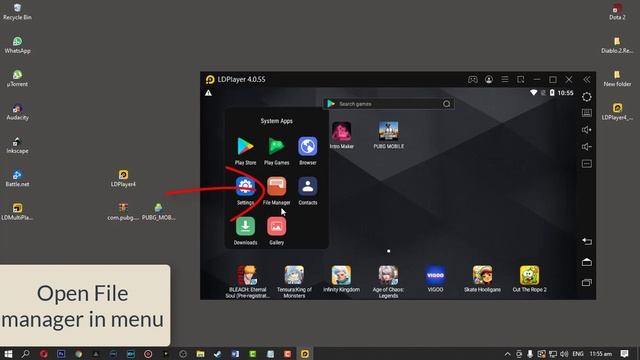Click the Android home button in sidebar

[587, 262]
